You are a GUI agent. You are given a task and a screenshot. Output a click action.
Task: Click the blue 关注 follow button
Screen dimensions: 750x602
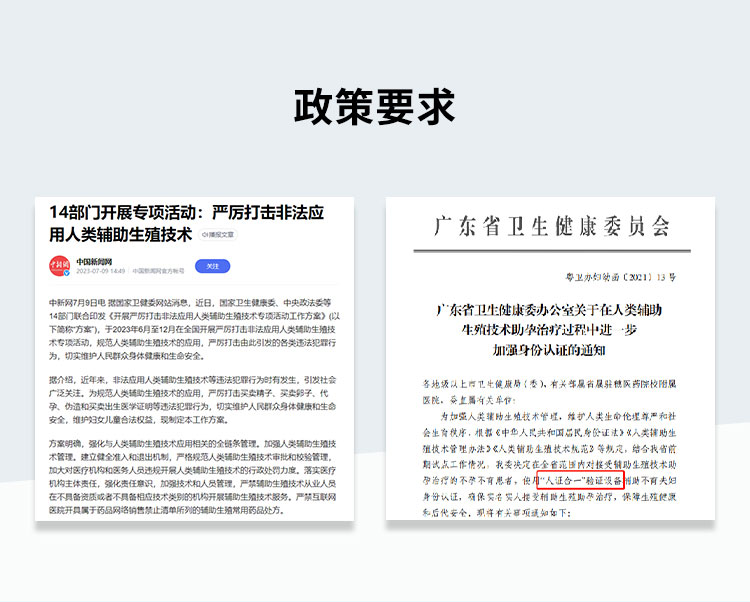click(211, 266)
